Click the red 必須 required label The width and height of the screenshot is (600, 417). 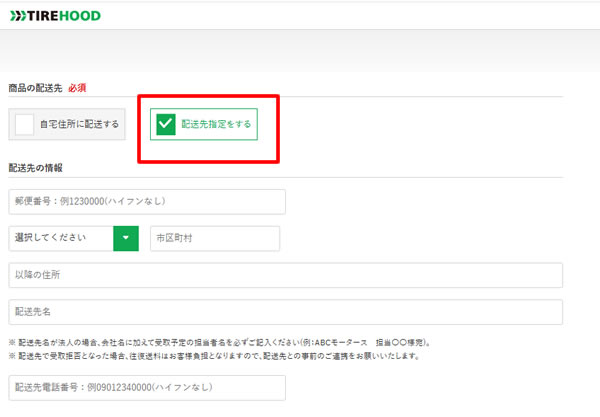point(79,88)
